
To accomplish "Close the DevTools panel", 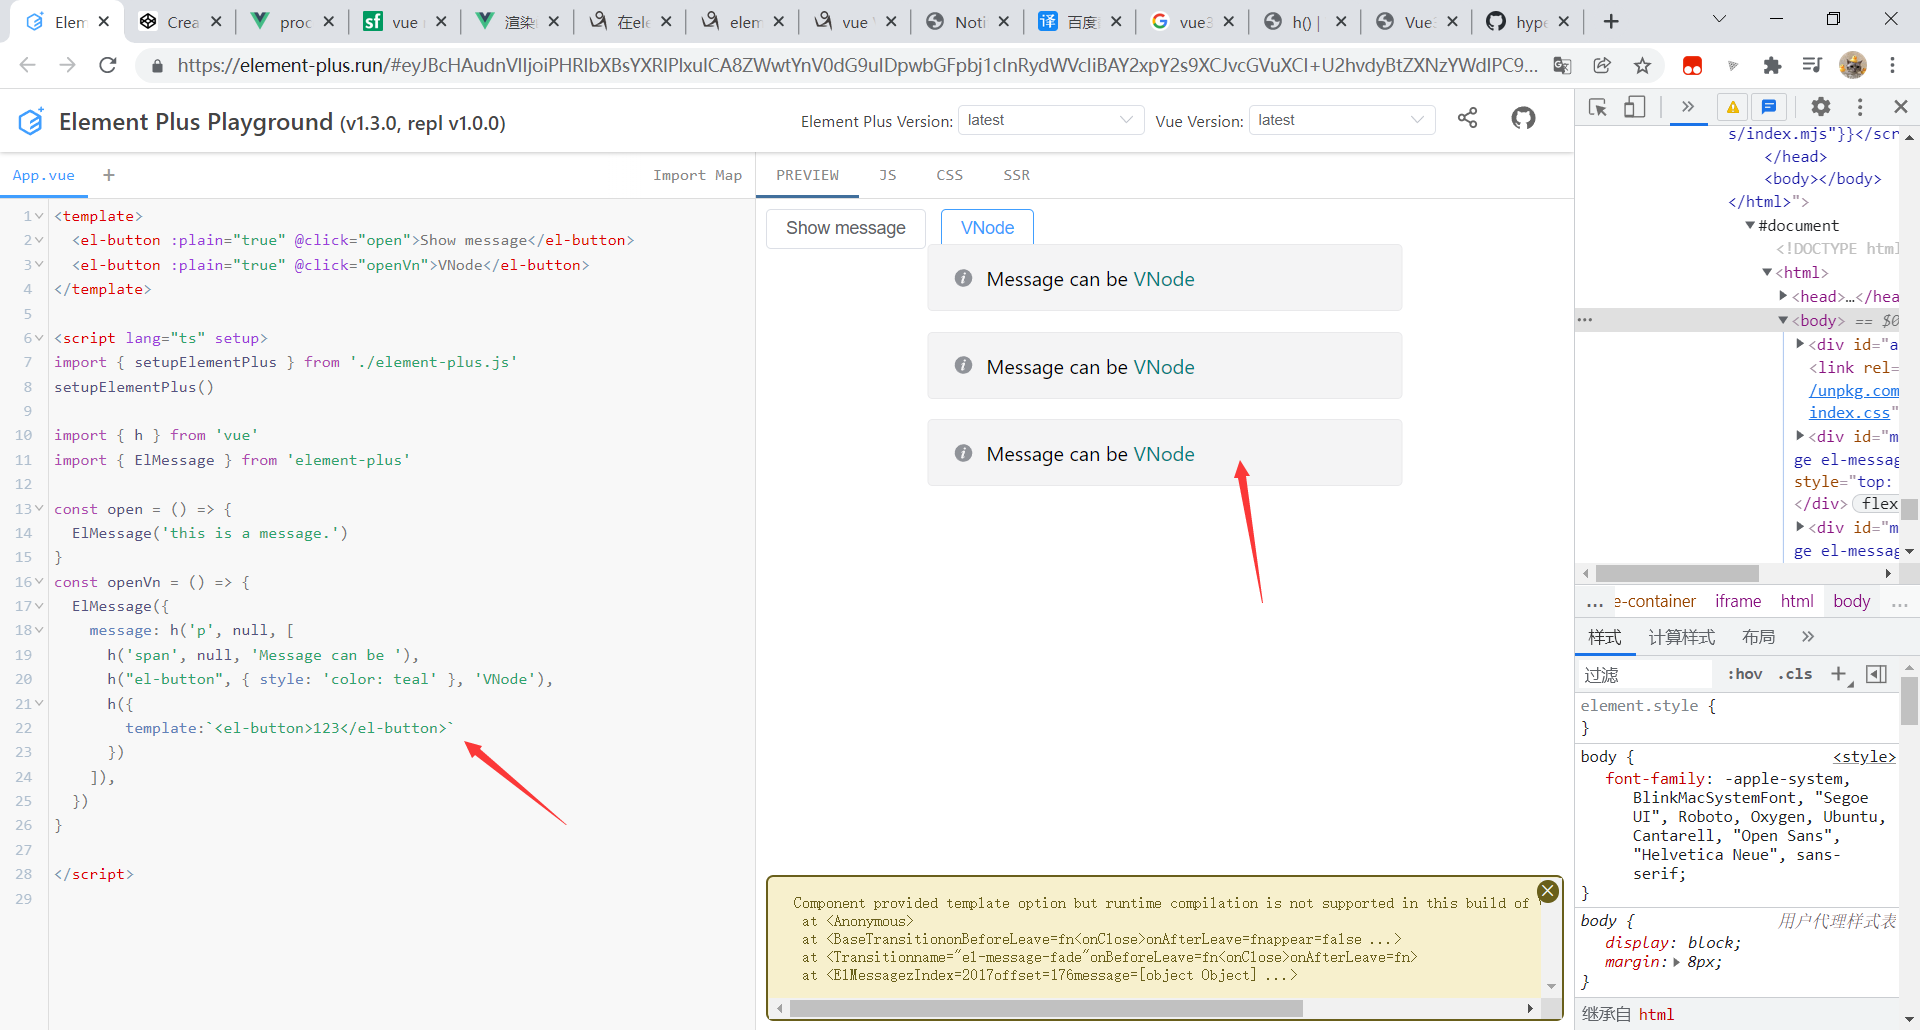I will tap(1901, 107).
